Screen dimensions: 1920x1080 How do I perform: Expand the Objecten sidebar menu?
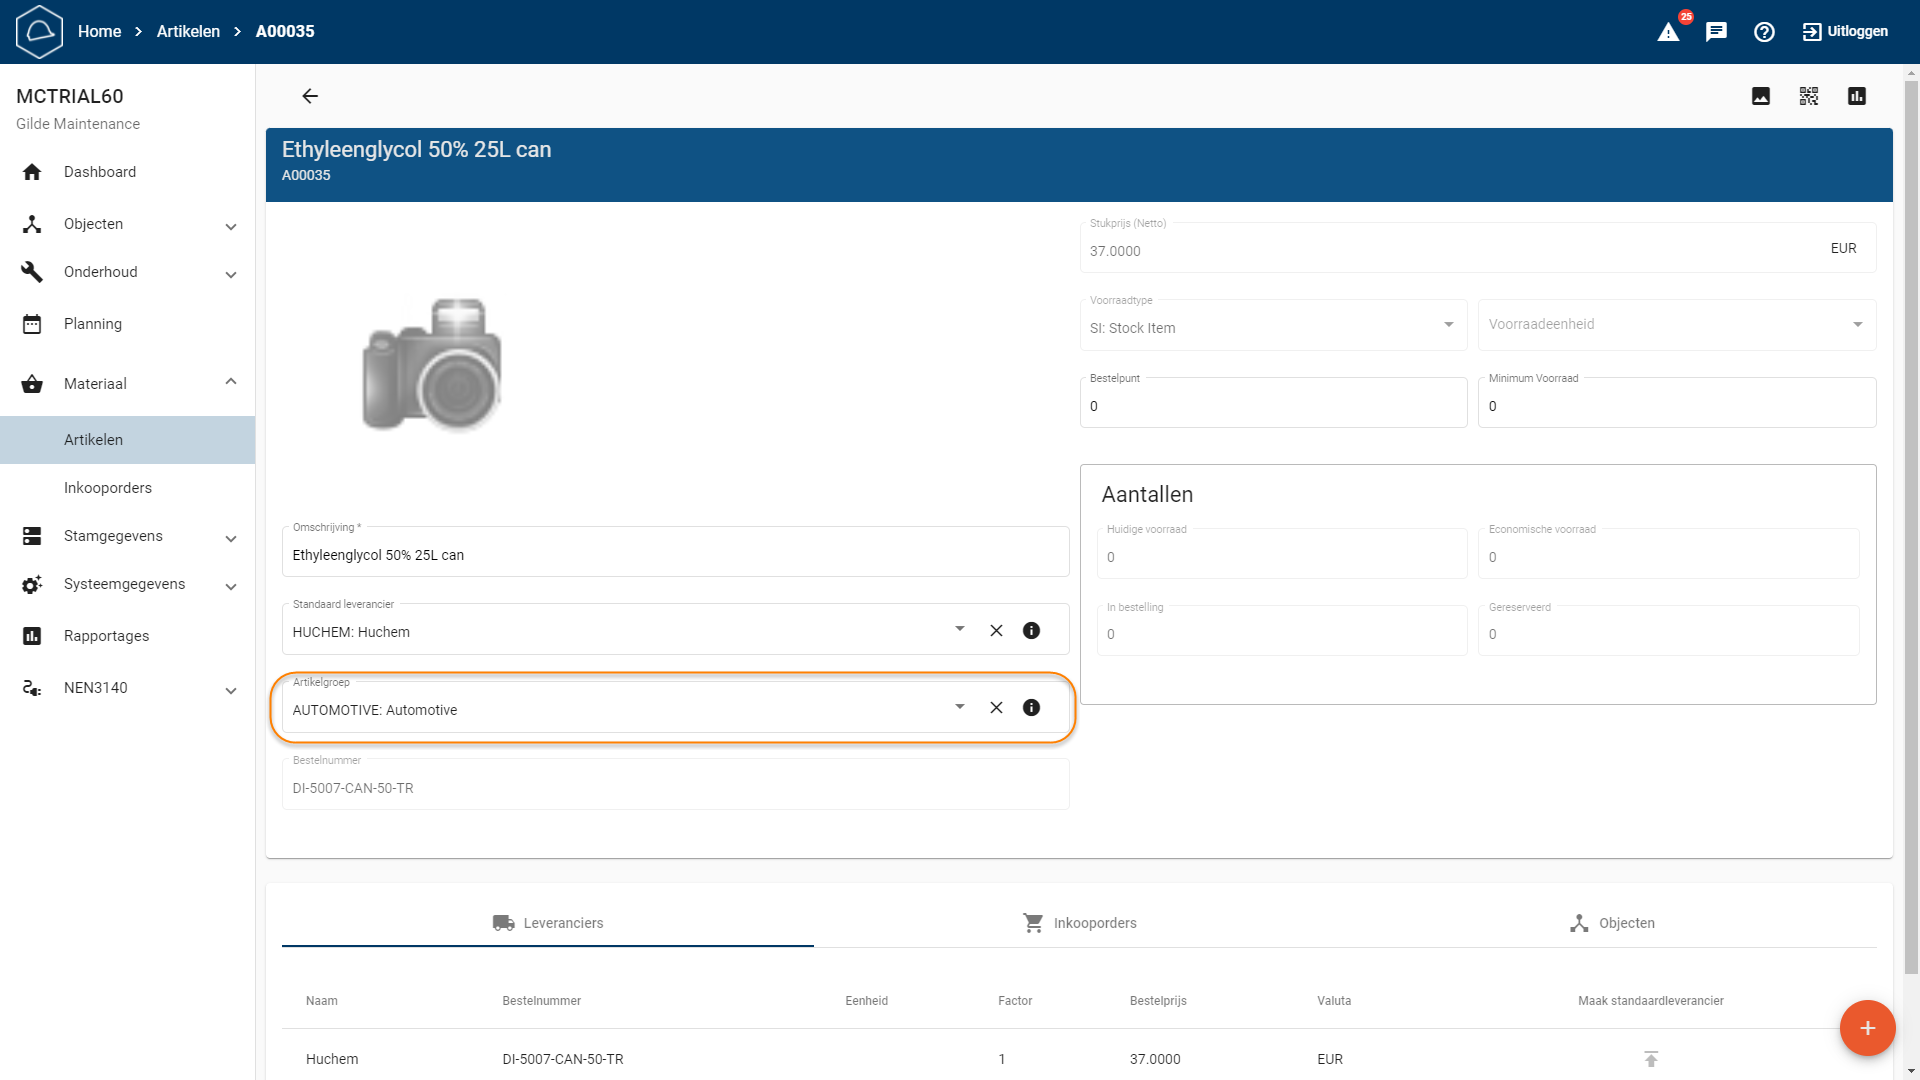click(x=231, y=226)
